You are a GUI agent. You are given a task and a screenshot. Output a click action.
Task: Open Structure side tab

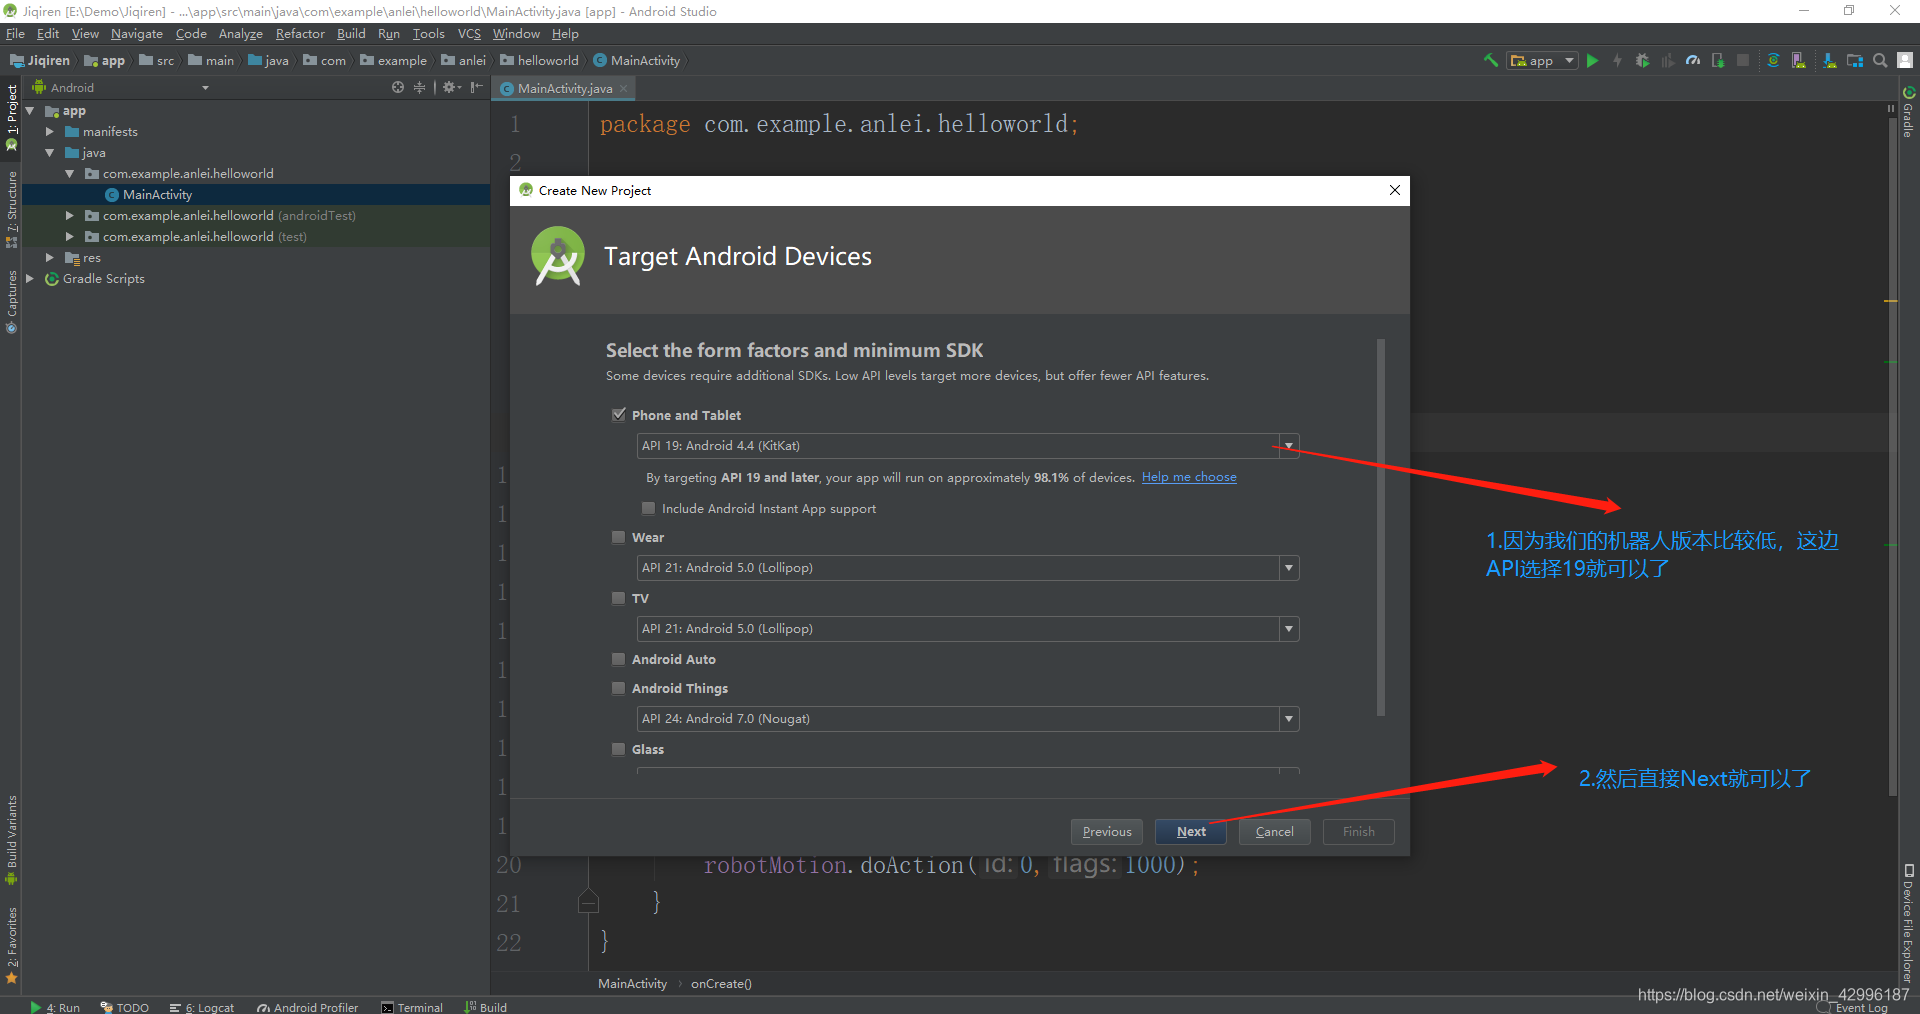pos(11,208)
